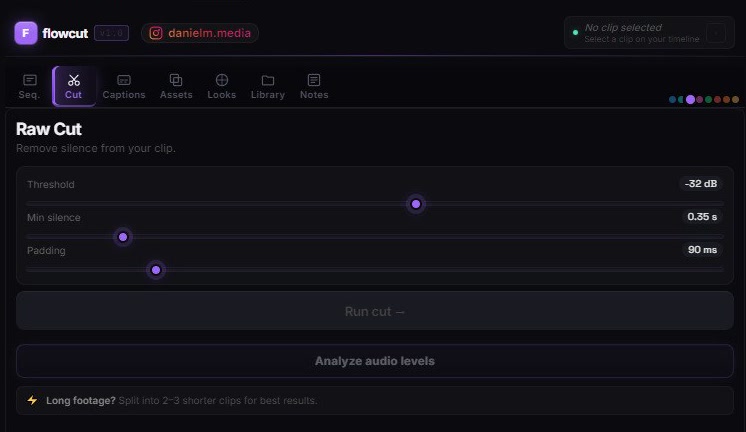Select the magenta theme color dot
Screen dimensions: 746x432
(699, 99)
